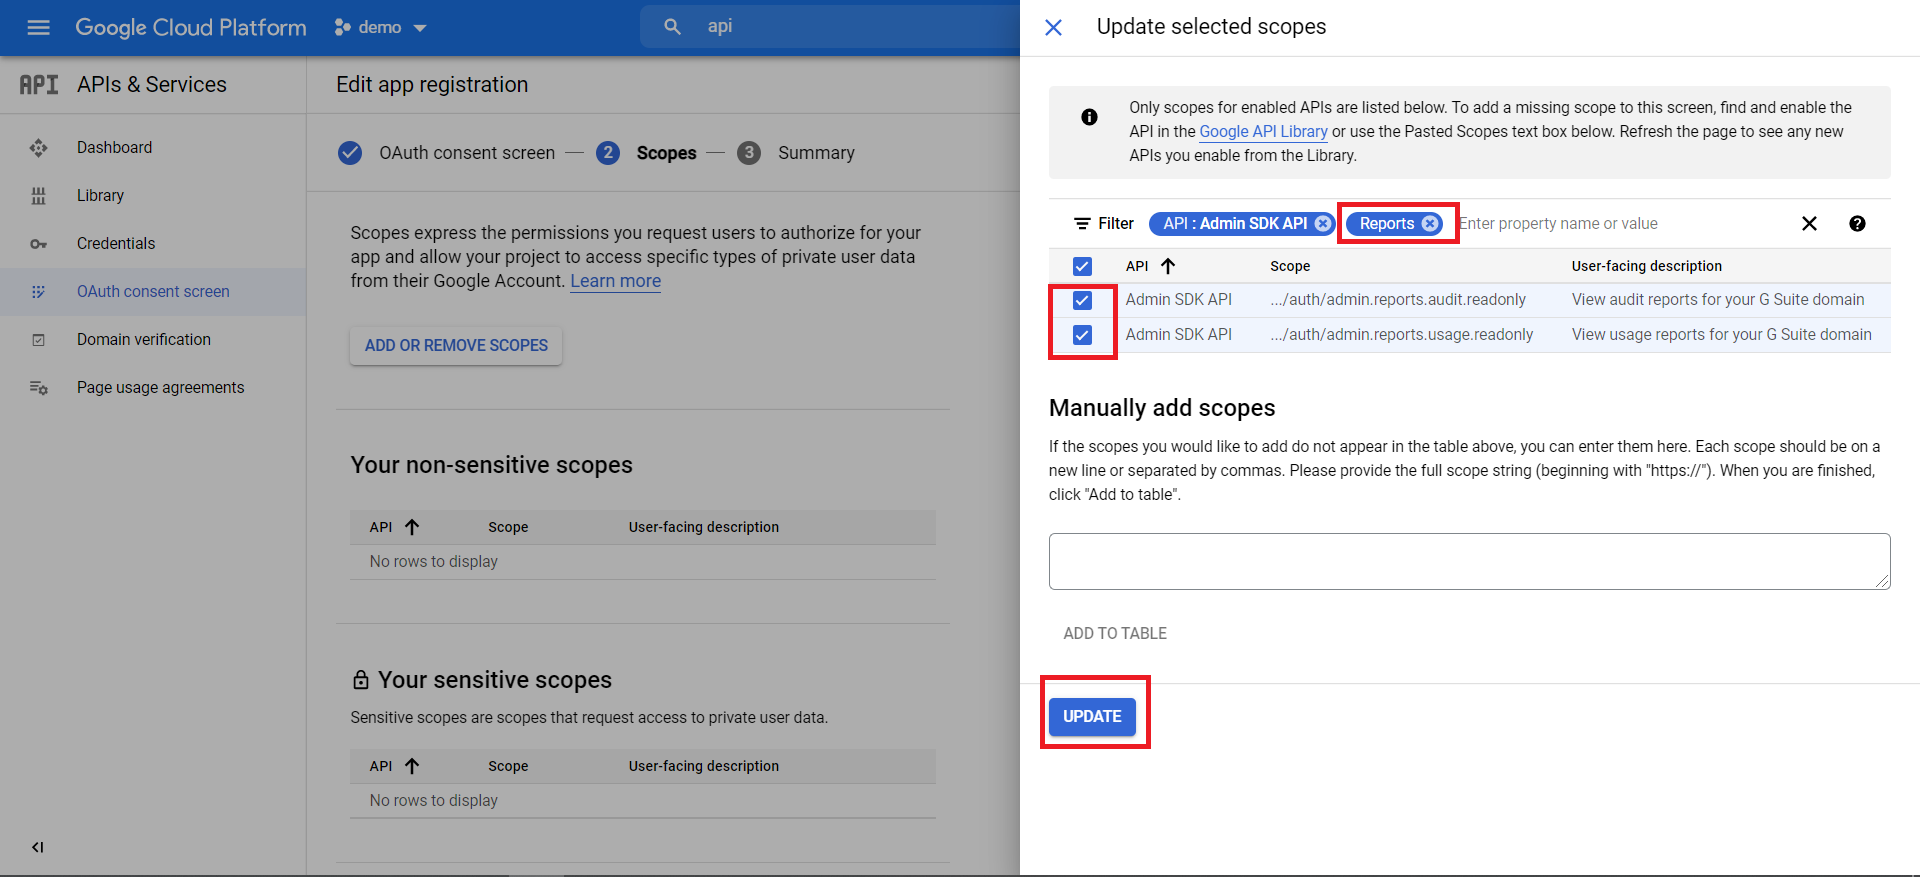The height and width of the screenshot is (877, 1920).
Task: Remove the API: Admin SDK API filter chip
Action: (x=1322, y=224)
